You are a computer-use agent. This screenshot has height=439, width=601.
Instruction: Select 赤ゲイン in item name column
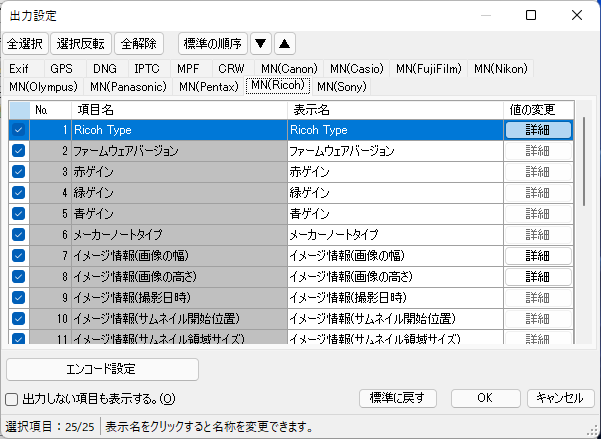click(x=179, y=172)
